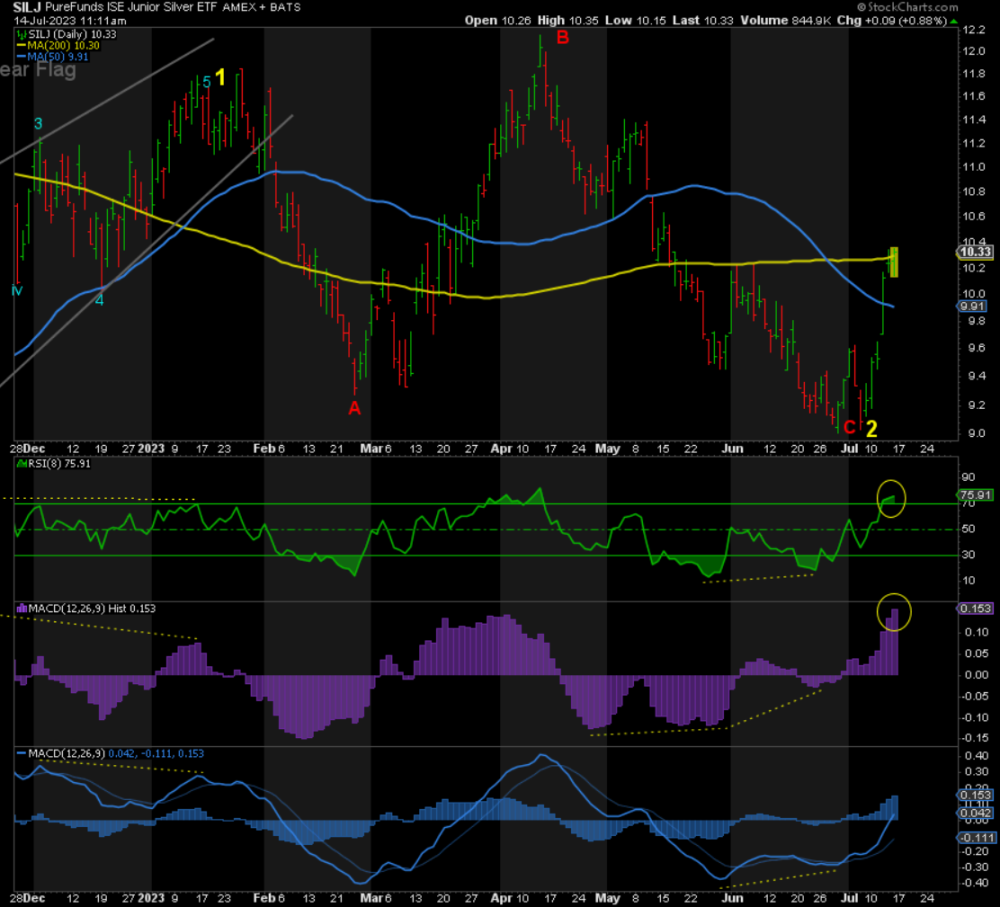This screenshot has width=1000, height=907.
Task: Click the 90 level on the RSI axis
Action: pos(968,477)
